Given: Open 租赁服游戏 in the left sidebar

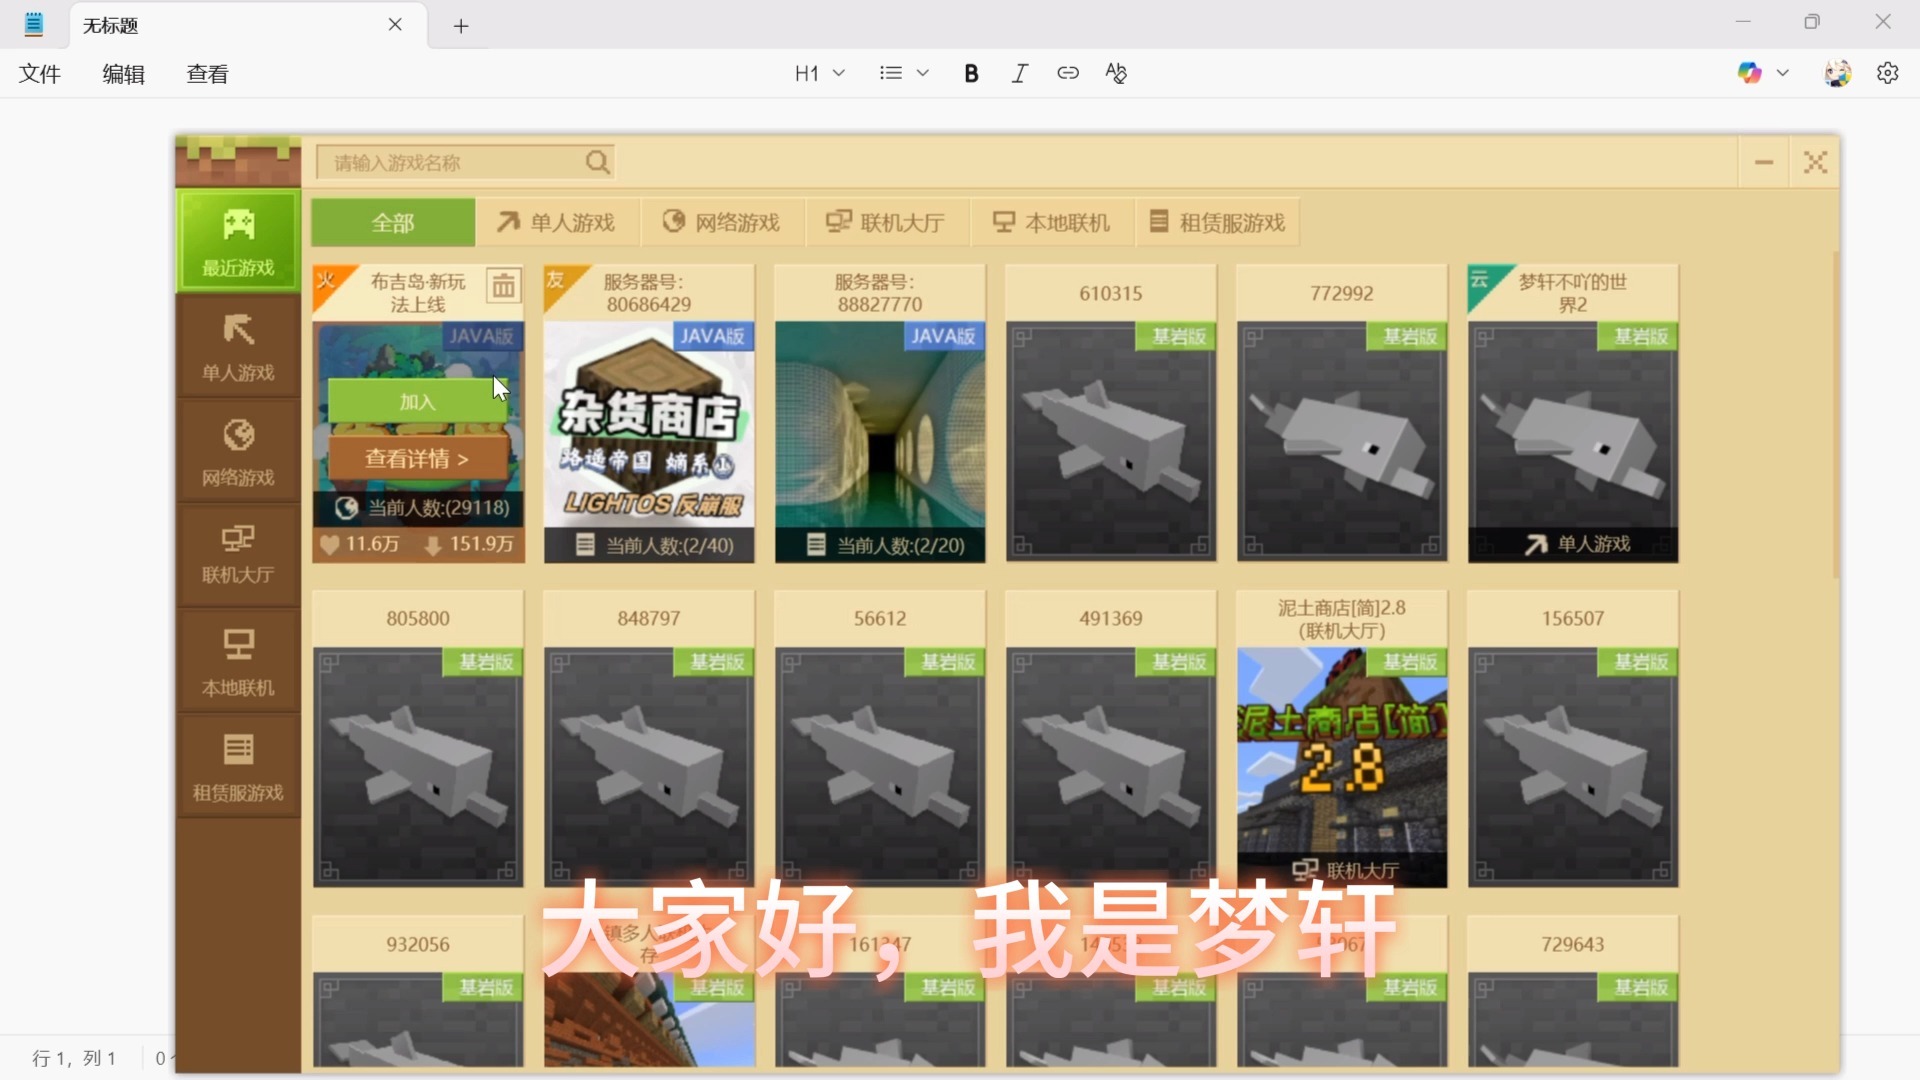Looking at the screenshot, I should (238, 766).
